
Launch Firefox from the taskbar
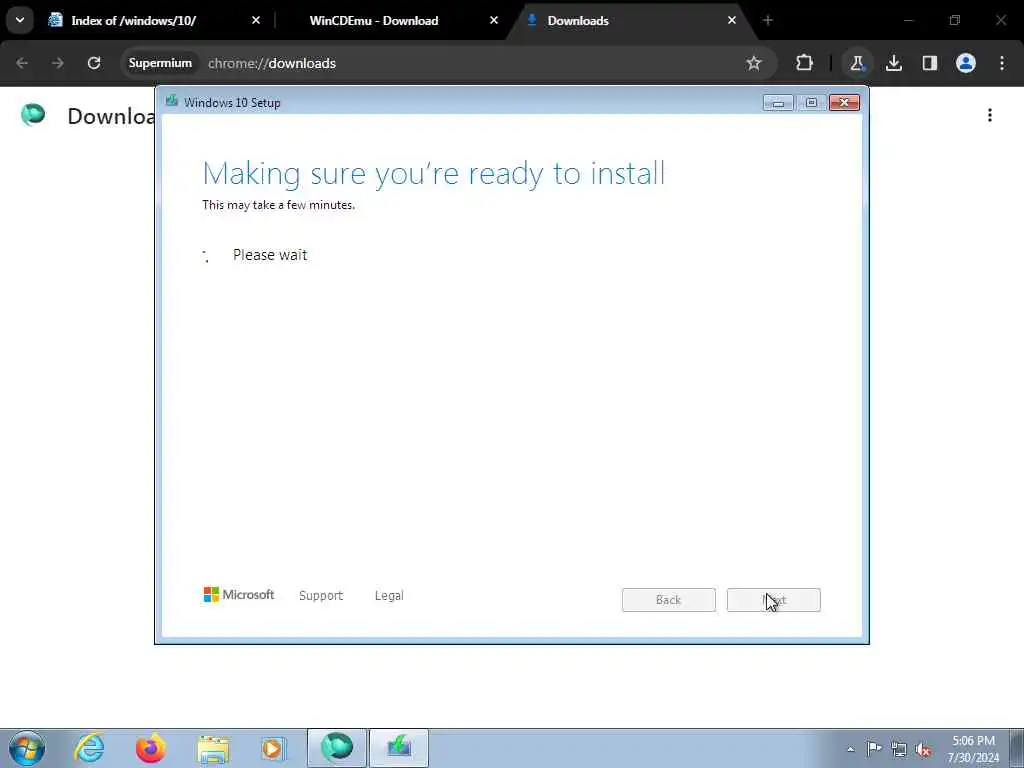pyautogui.click(x=150, y=748)
